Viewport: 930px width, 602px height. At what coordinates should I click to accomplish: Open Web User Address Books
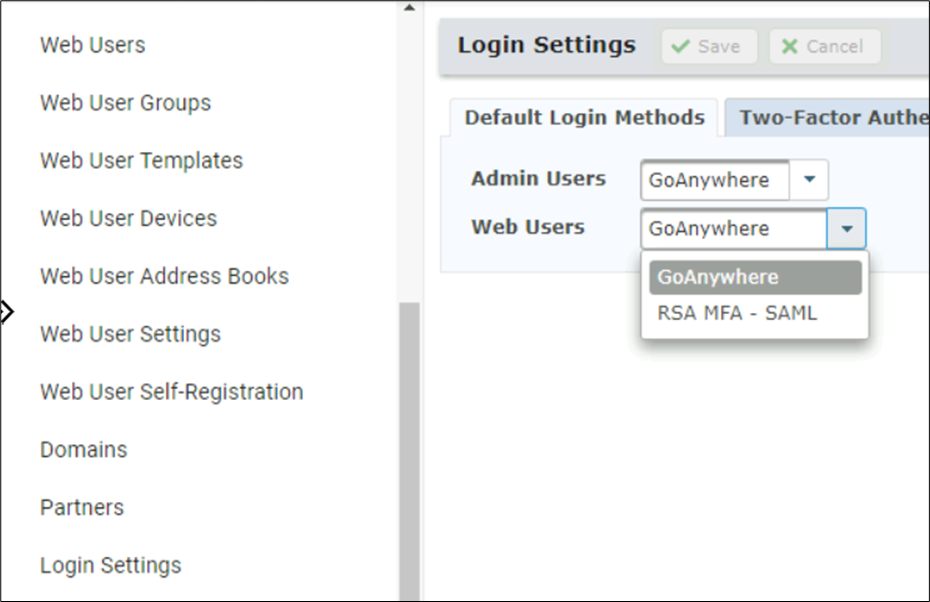[x=164, y=276]
